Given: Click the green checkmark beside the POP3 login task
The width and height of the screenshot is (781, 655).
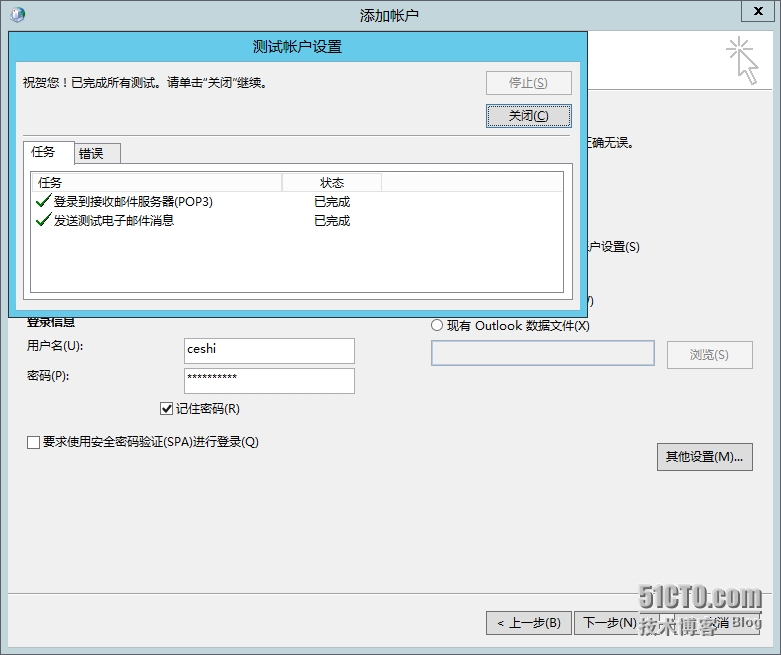Looking at the screenshot, I should [x=43, y=201].
